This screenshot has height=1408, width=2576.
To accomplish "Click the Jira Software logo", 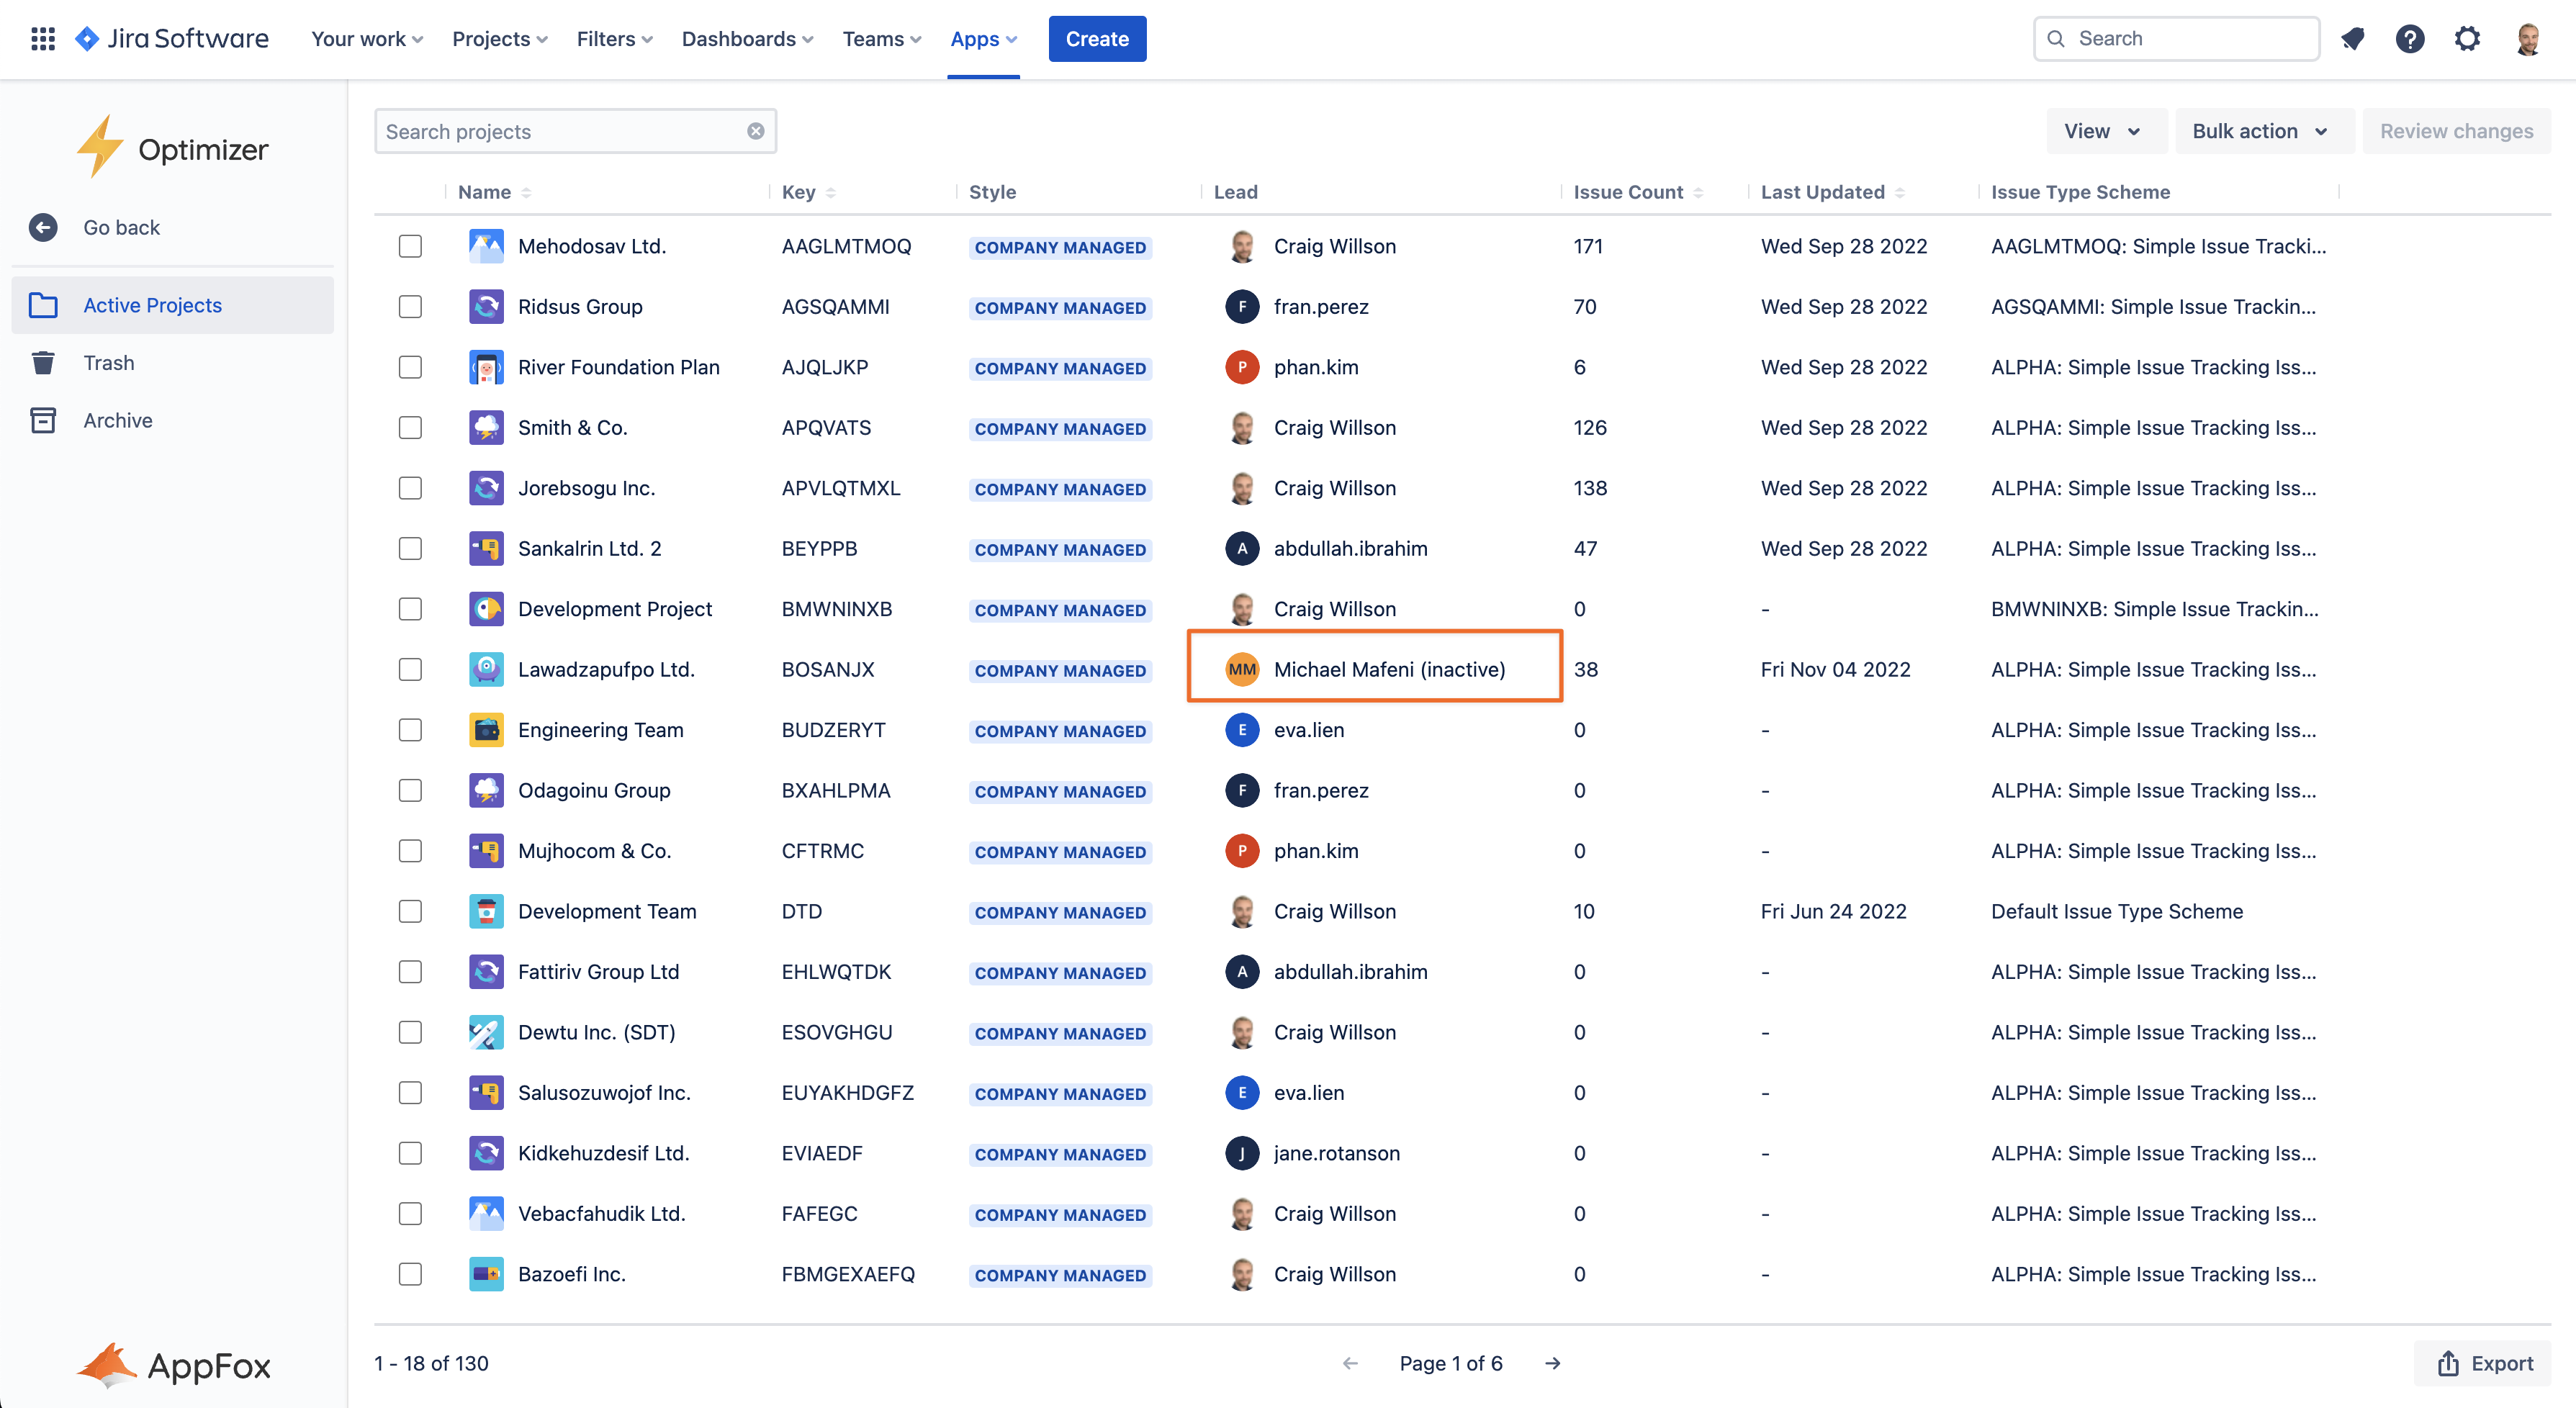I will click(170, 38).
